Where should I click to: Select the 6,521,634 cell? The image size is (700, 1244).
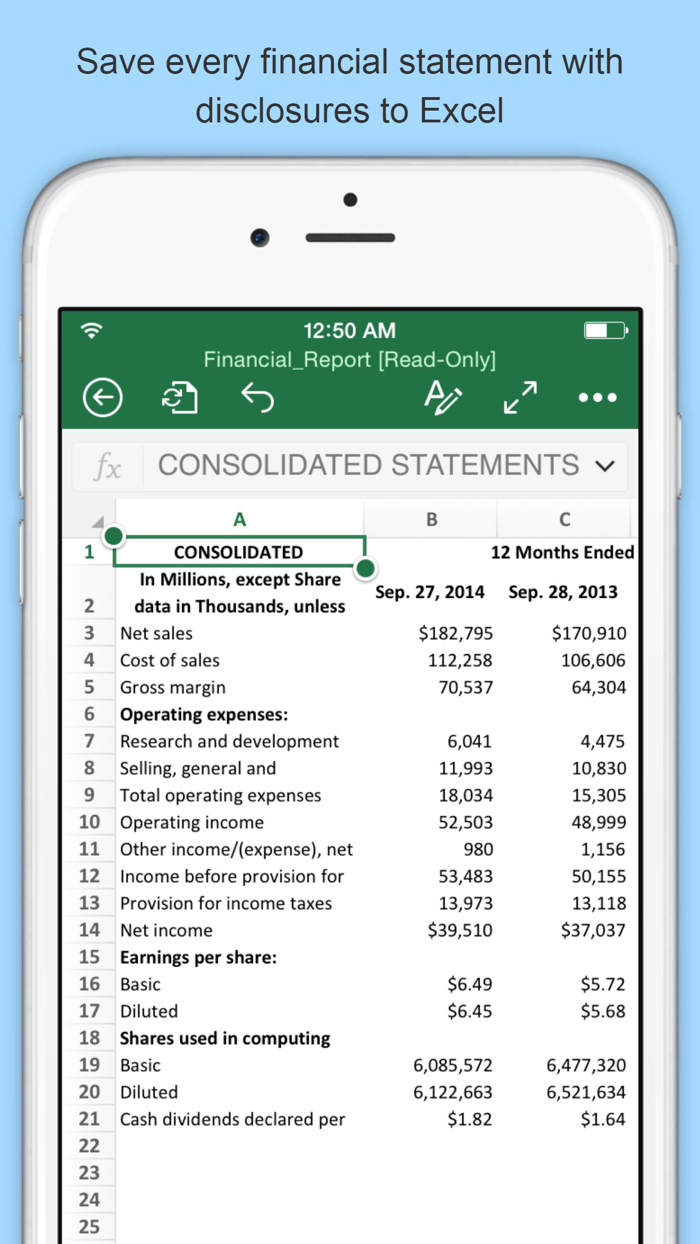[x=587, y=1092]
